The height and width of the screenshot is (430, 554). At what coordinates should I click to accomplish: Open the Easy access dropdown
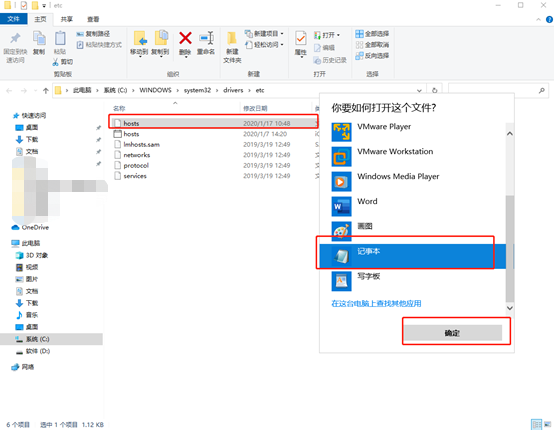(265, 45)
